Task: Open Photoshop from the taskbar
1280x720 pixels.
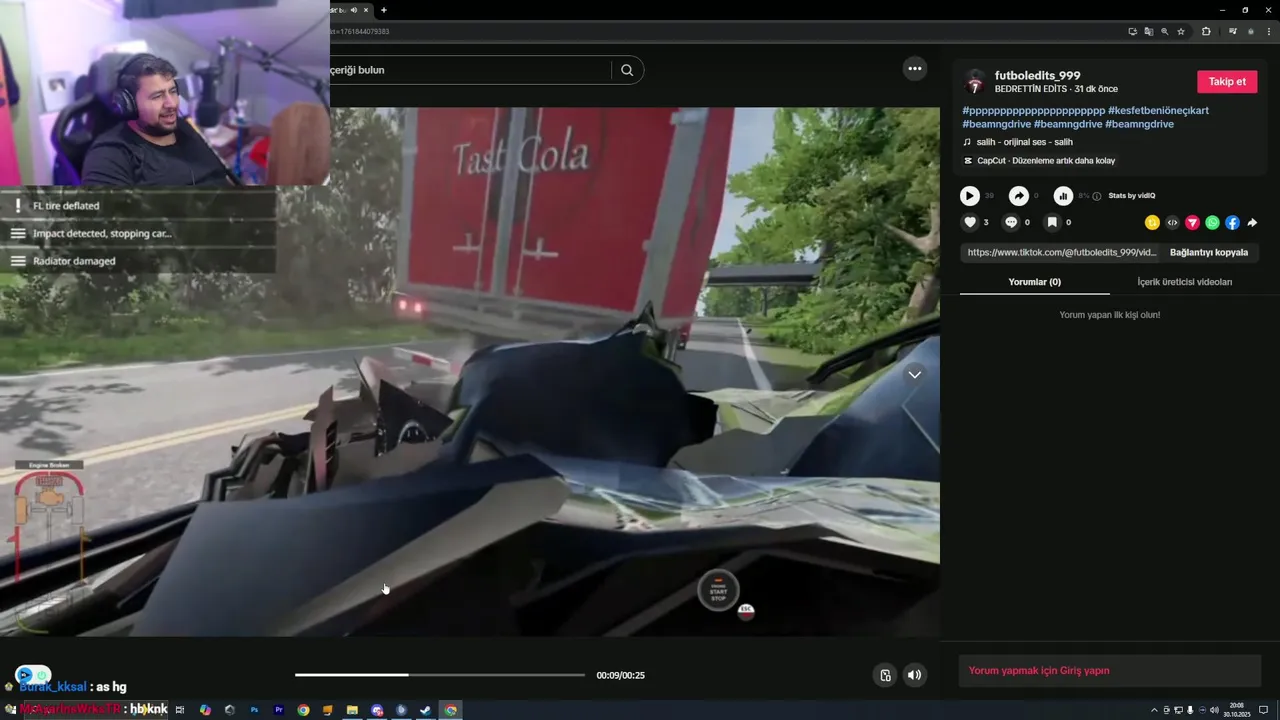Action: click(x=254, y=710)
